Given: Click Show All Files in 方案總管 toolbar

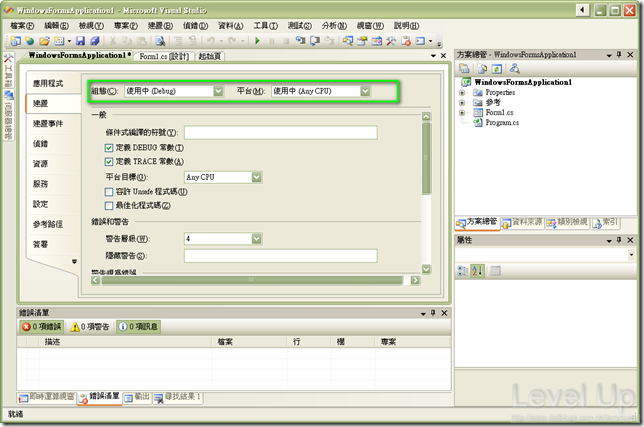Looking at the screenshot, I should coord(483,69).
